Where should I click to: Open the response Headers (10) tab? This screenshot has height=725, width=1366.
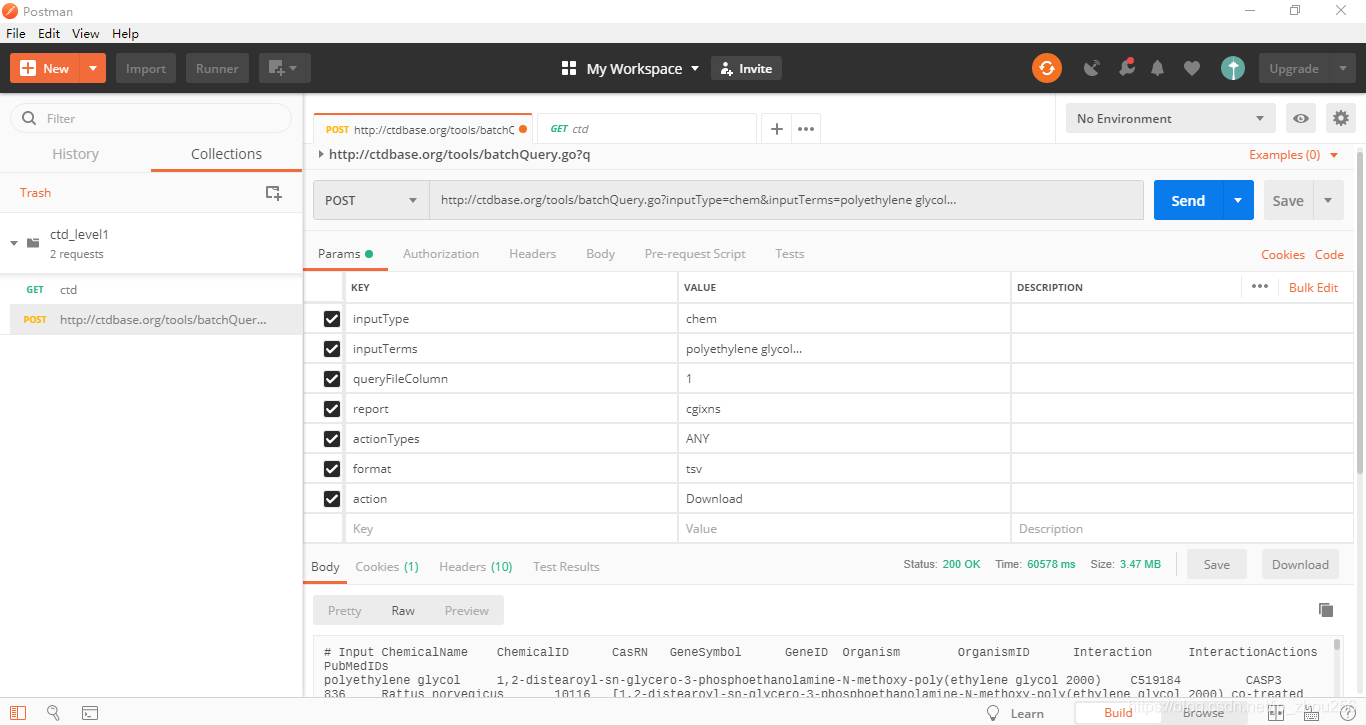[x=476, y=566]
